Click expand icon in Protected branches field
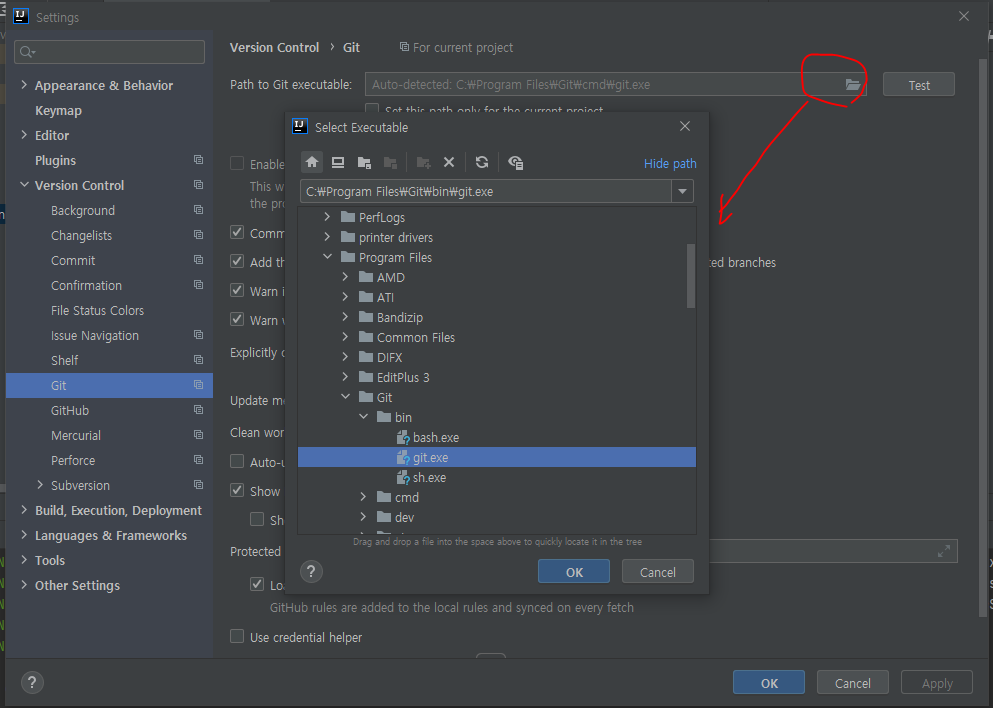993x708 pixels. 944,551
